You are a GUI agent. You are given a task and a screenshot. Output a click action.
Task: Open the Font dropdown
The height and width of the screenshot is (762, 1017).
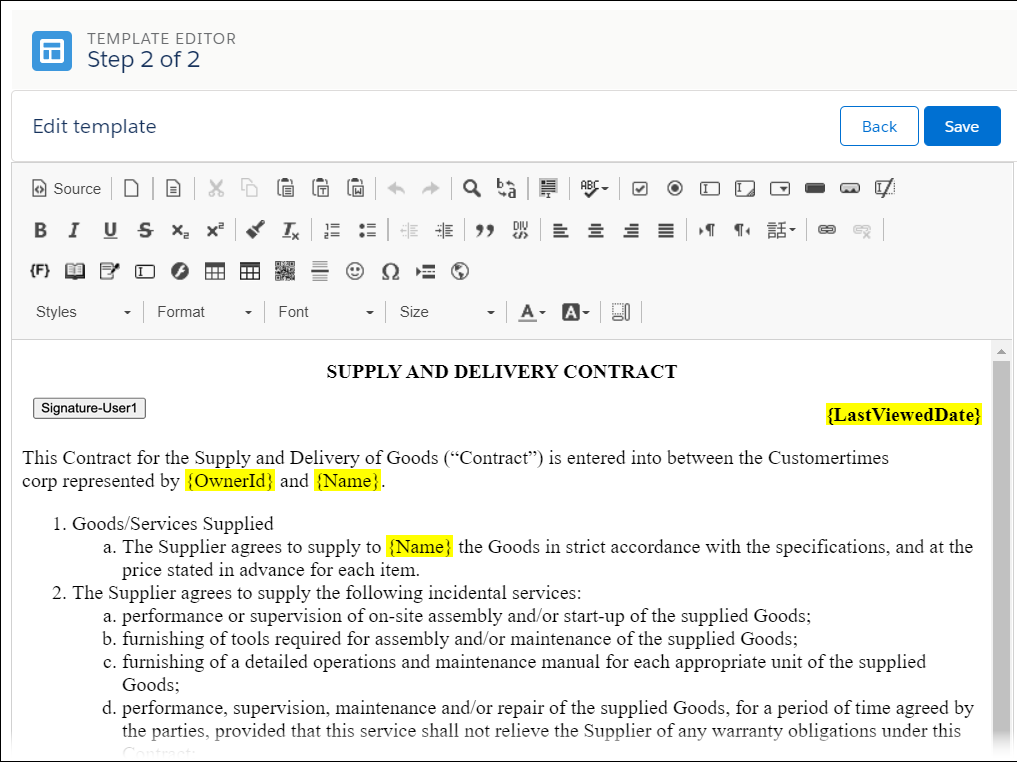325,311
